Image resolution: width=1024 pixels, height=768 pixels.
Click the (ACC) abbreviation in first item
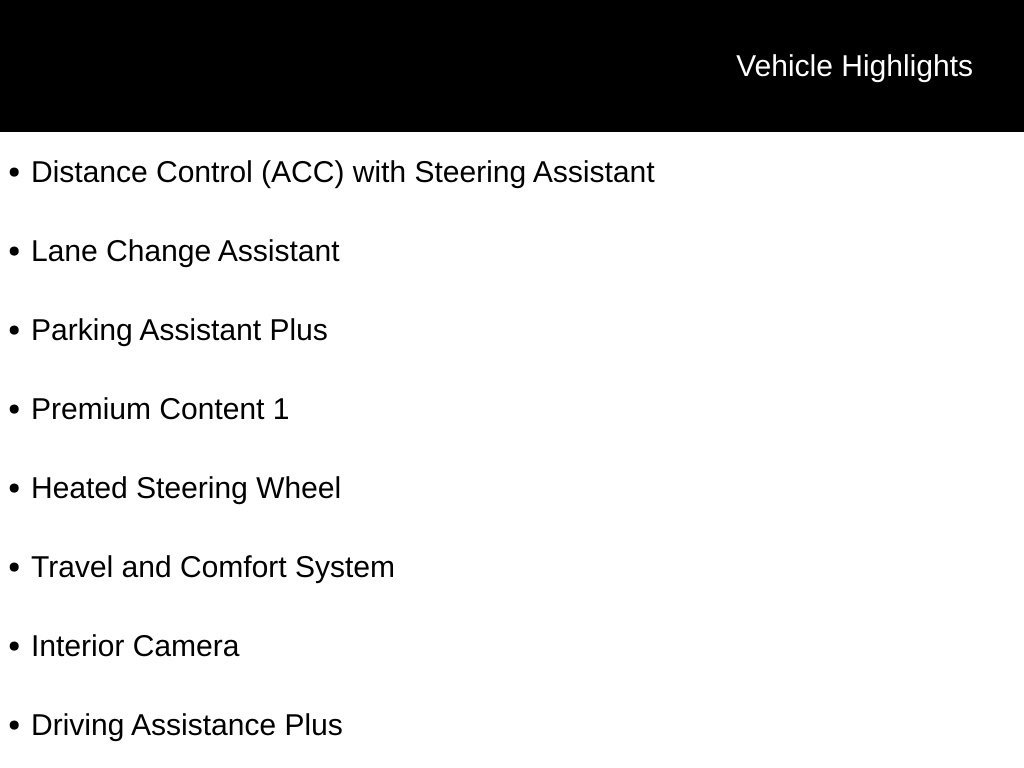pos(302,173)
